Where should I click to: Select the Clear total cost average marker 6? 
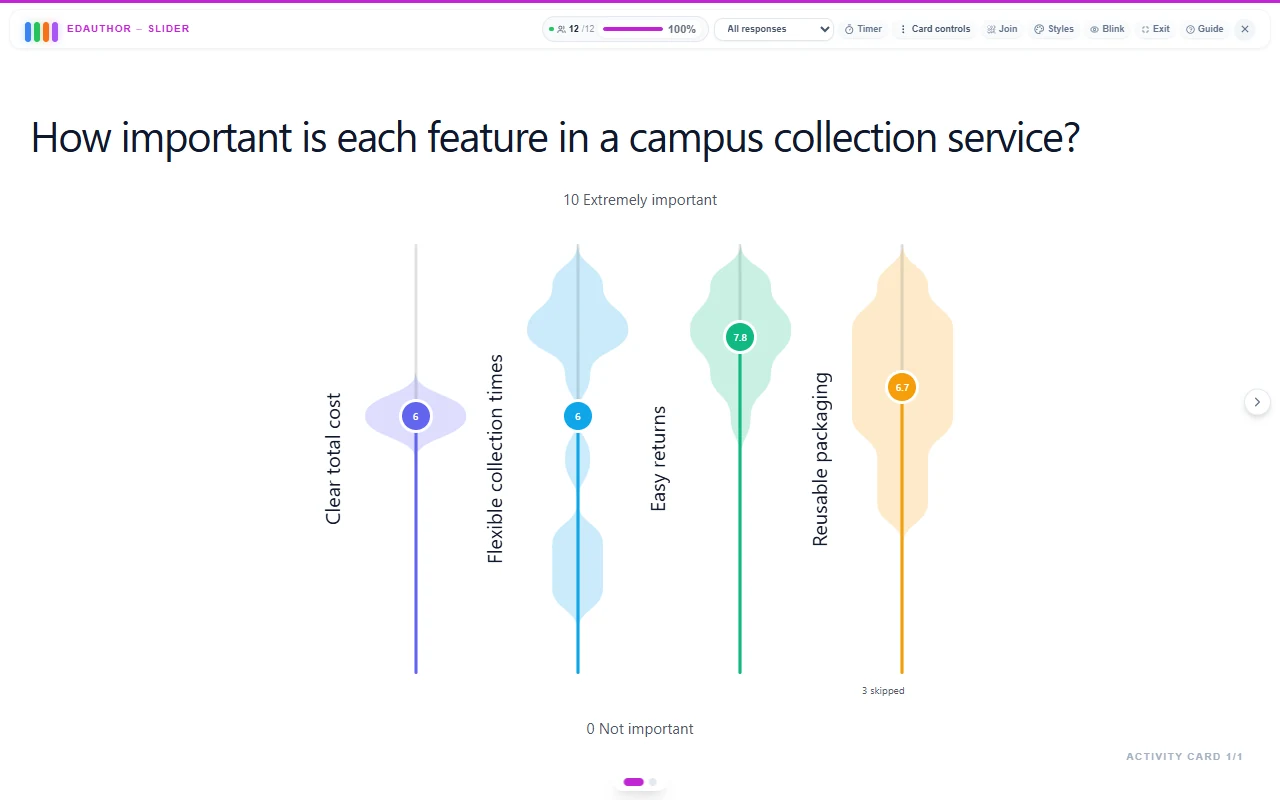point(416,416)
